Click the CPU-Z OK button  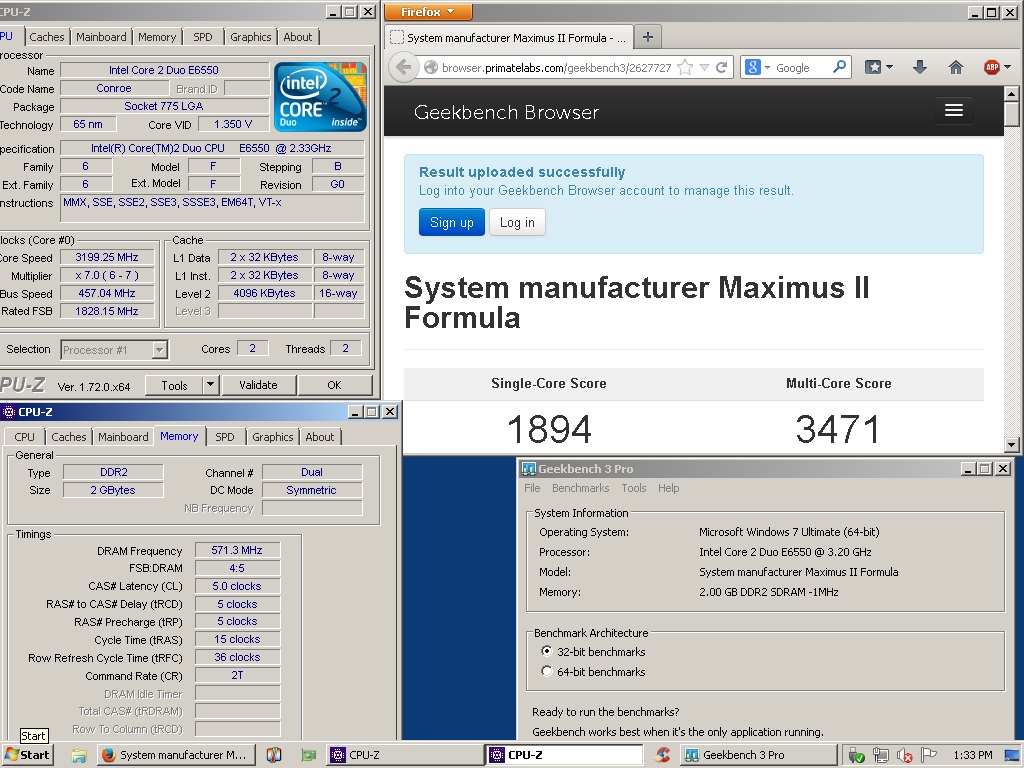coord(334,385)
